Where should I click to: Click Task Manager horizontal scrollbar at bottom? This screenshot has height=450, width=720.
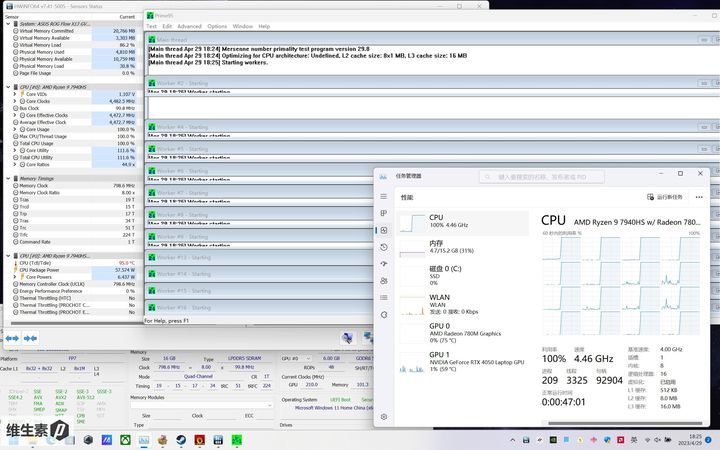624,423
